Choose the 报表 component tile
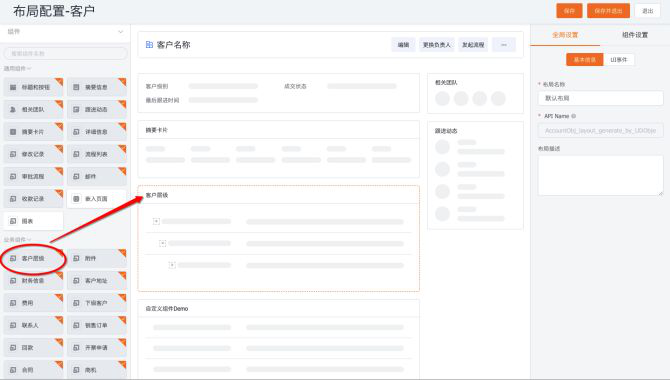The image size is (670, 380). point(33,221)
